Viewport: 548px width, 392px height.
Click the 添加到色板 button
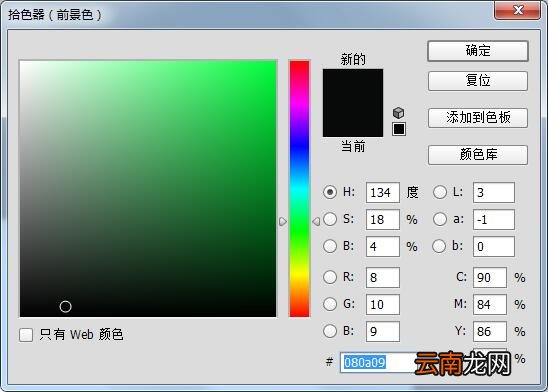(x=478, y=118)
